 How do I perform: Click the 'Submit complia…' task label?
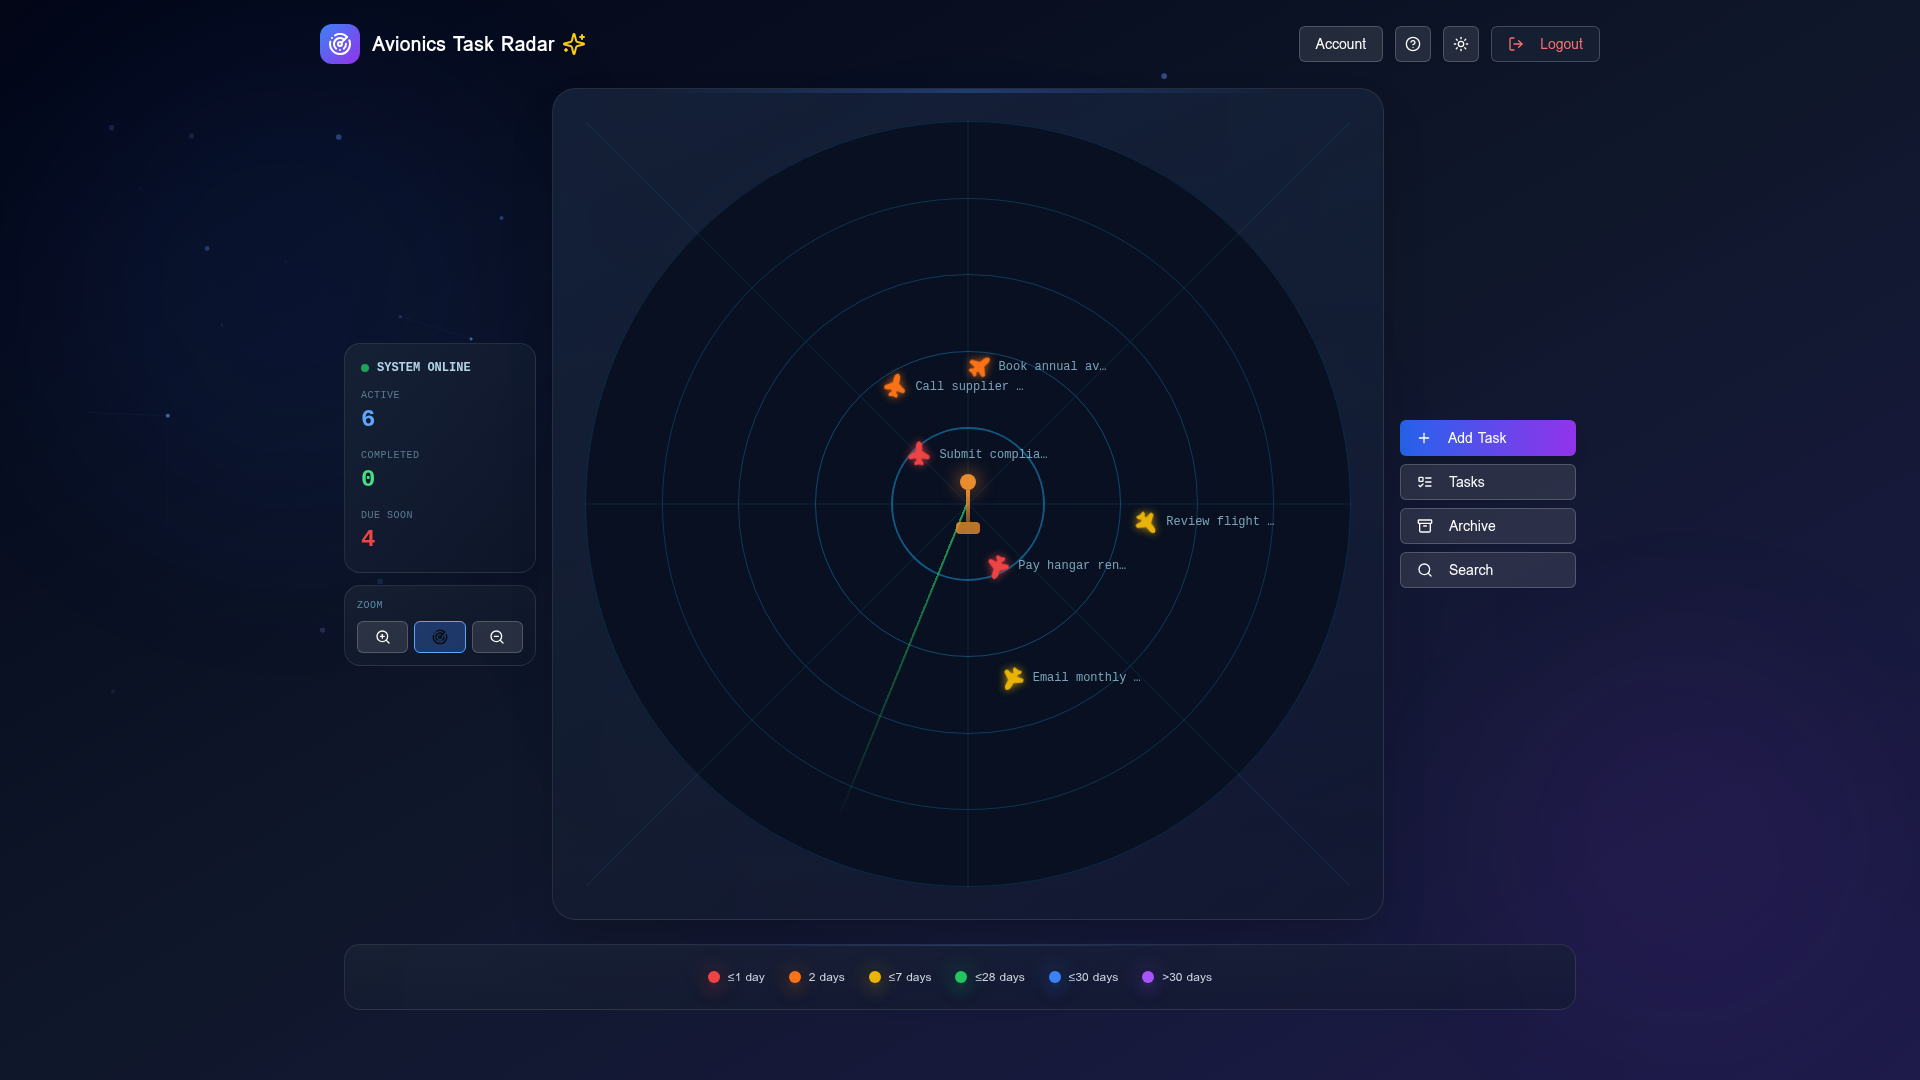click(993, 454)
